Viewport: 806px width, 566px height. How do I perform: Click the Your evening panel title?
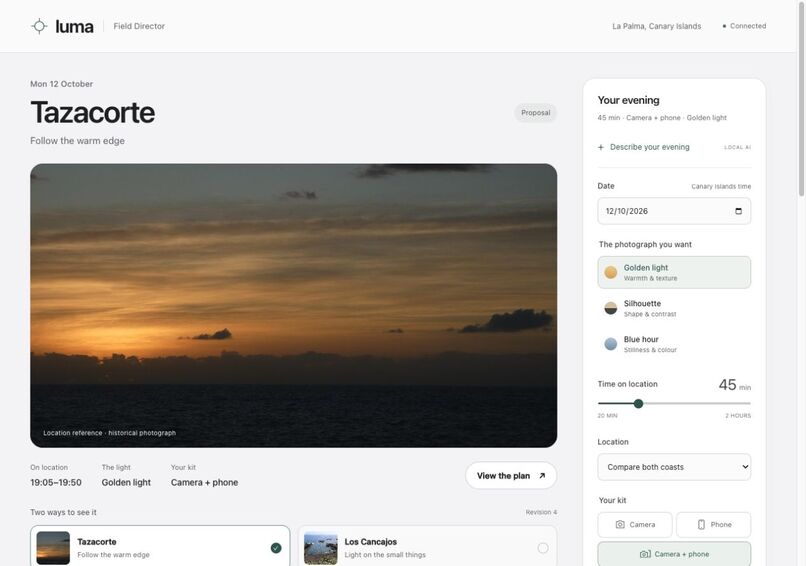coord(628,100)
